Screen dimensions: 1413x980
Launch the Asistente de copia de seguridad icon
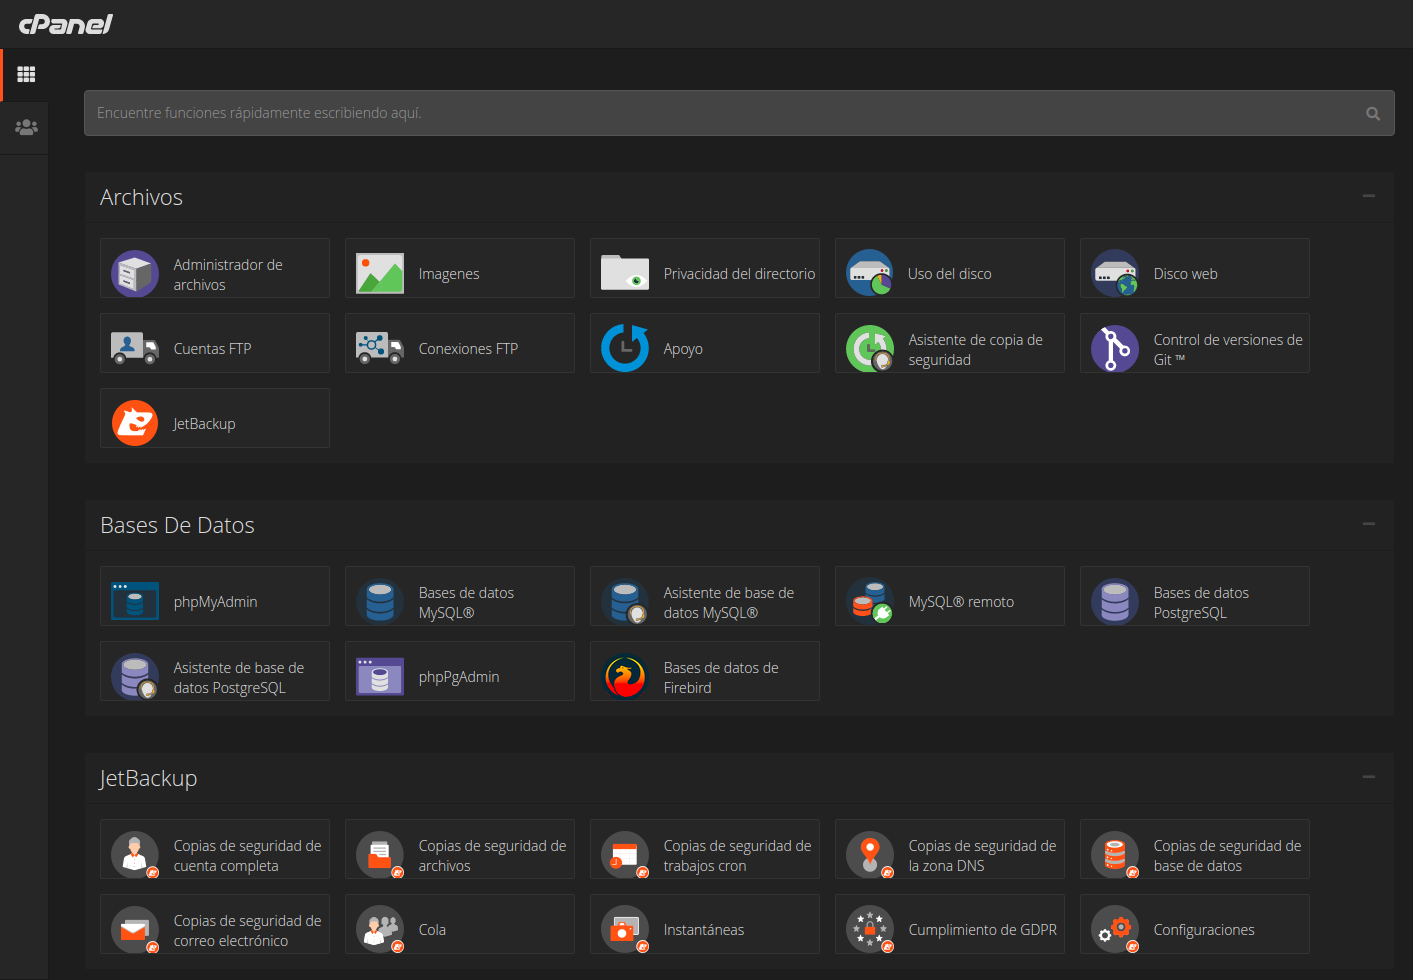(x=870, y=349)
